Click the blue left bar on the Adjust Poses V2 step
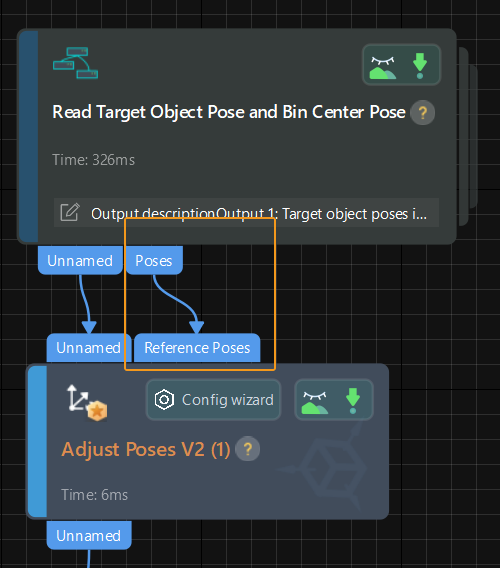Image resolution: width=500 pixels, height=568 pixels. pos(37,441)
